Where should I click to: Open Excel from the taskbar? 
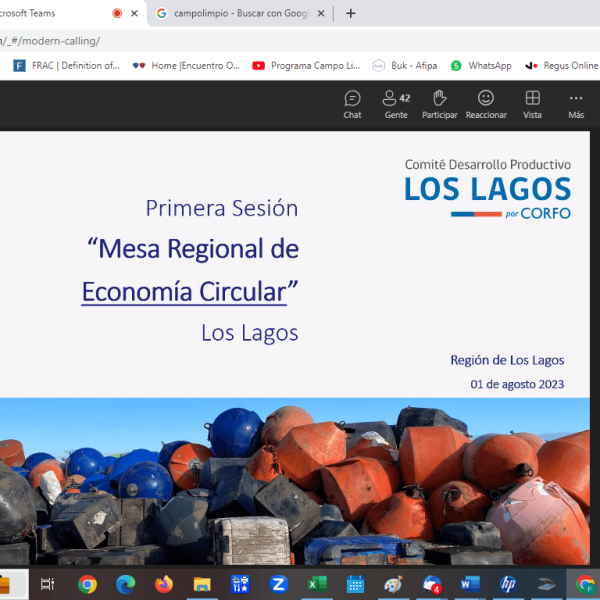[317, 584]
